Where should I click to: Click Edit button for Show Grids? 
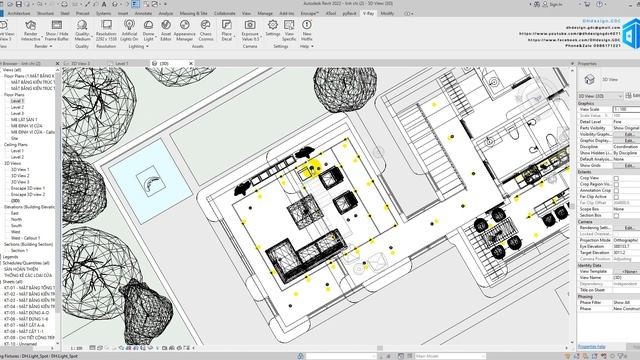click(x=628, y=165)
